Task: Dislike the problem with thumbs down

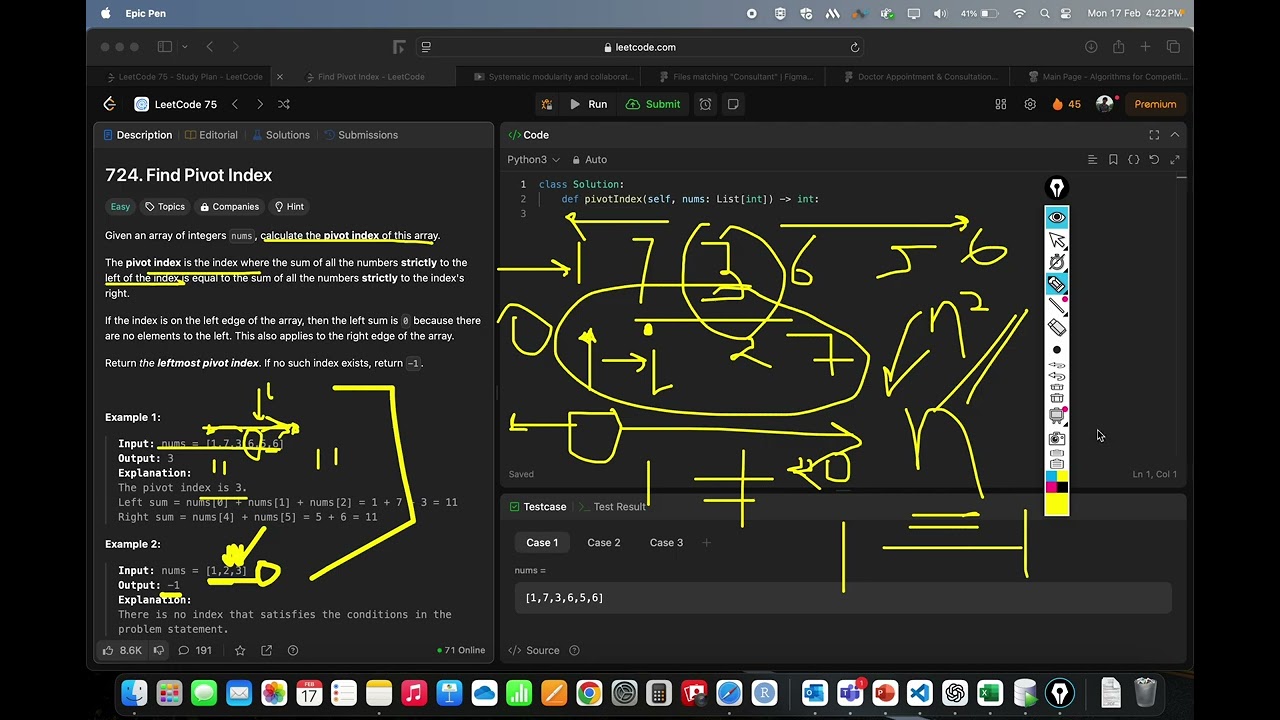Action: (158, 650)
